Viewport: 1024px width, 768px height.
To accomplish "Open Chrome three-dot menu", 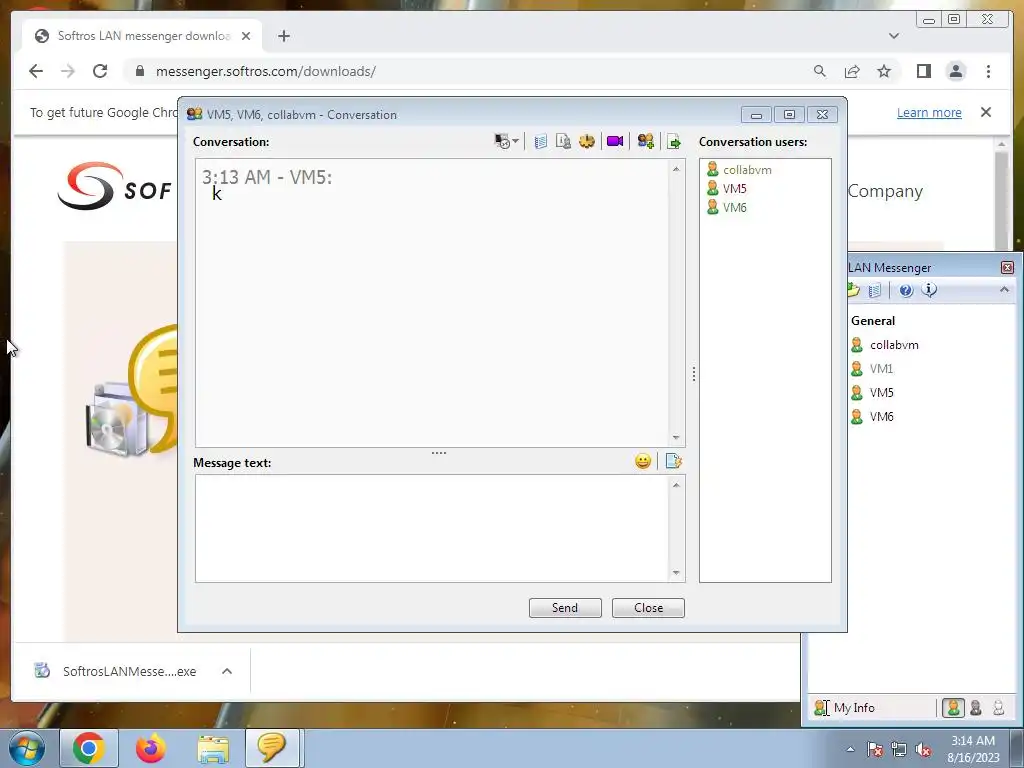I will click(x=988, y=71).
